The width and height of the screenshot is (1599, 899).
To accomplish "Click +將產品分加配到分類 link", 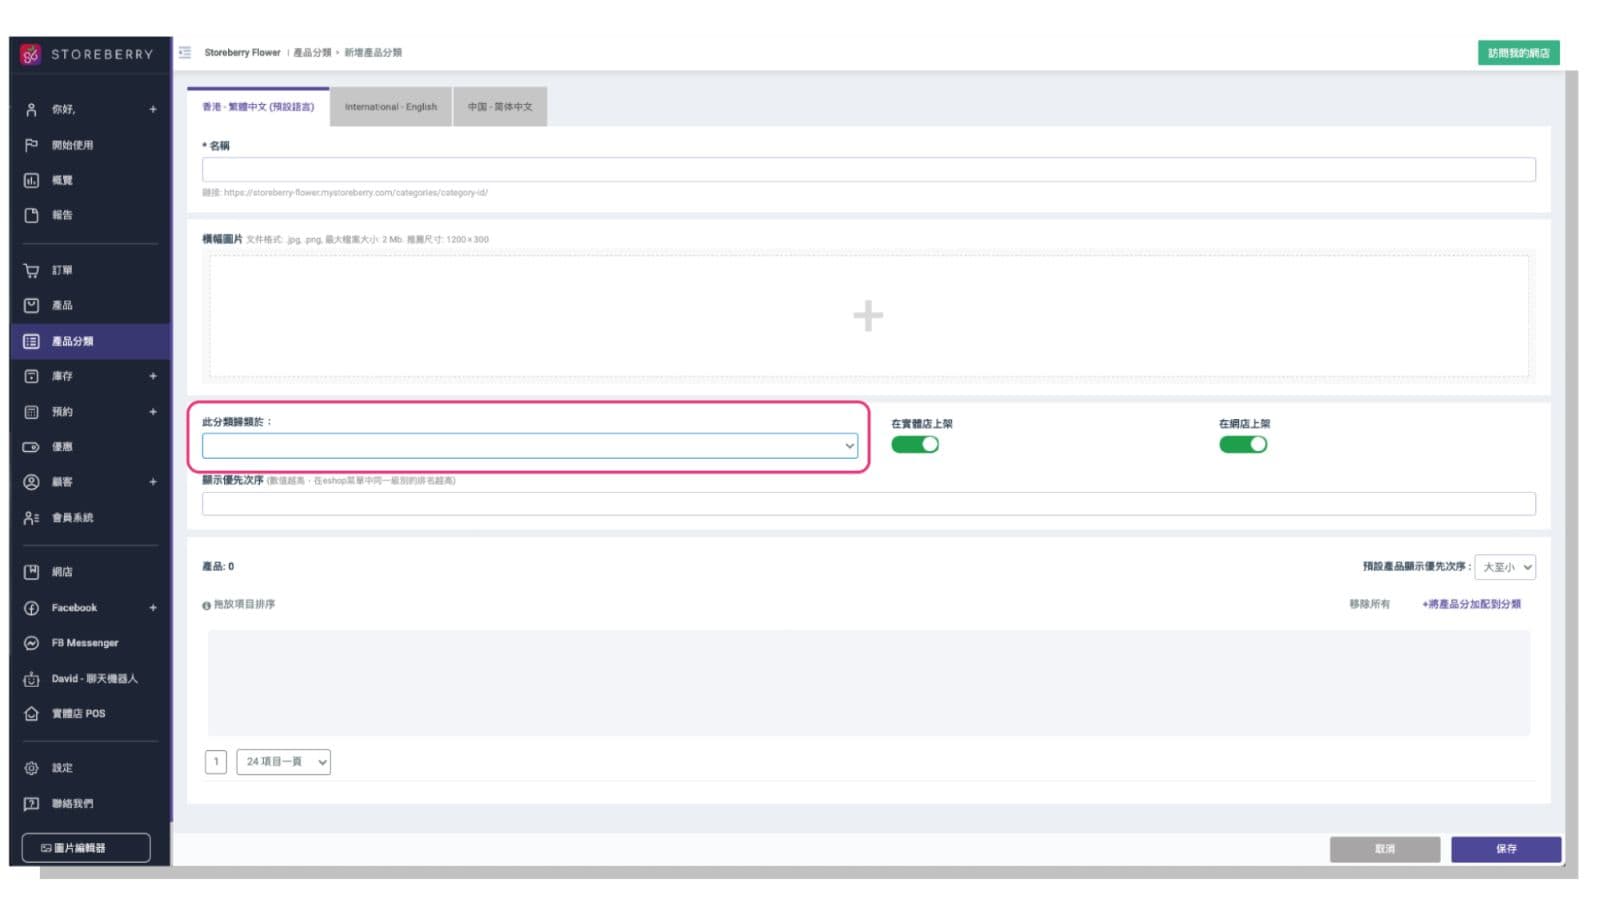I will (1472, 604).
